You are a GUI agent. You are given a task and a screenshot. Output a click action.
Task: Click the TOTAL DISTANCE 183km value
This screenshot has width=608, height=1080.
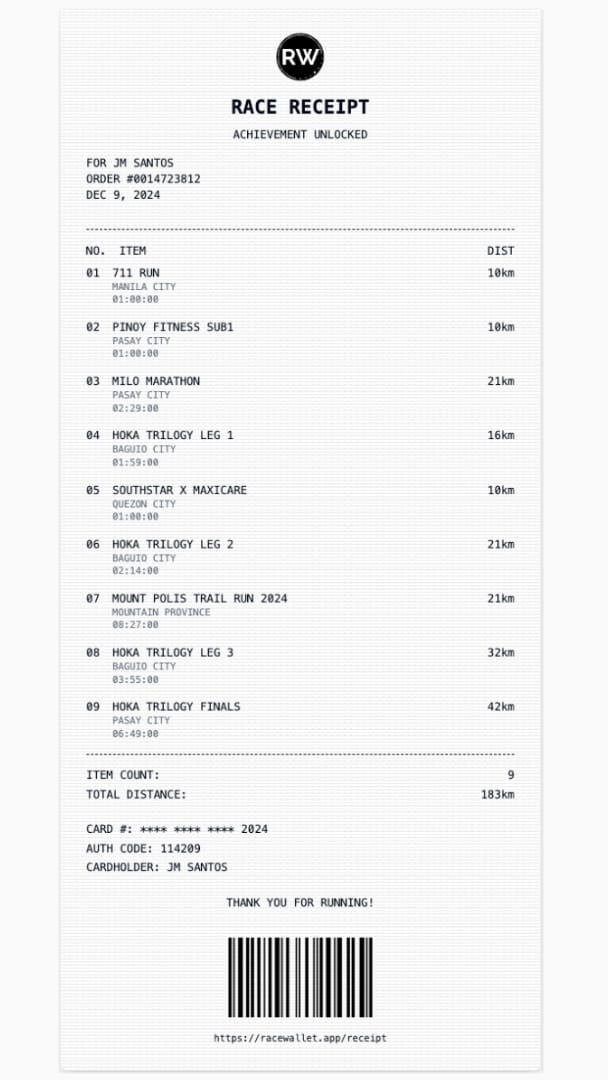pyautogui.click(x=497, y=794)
